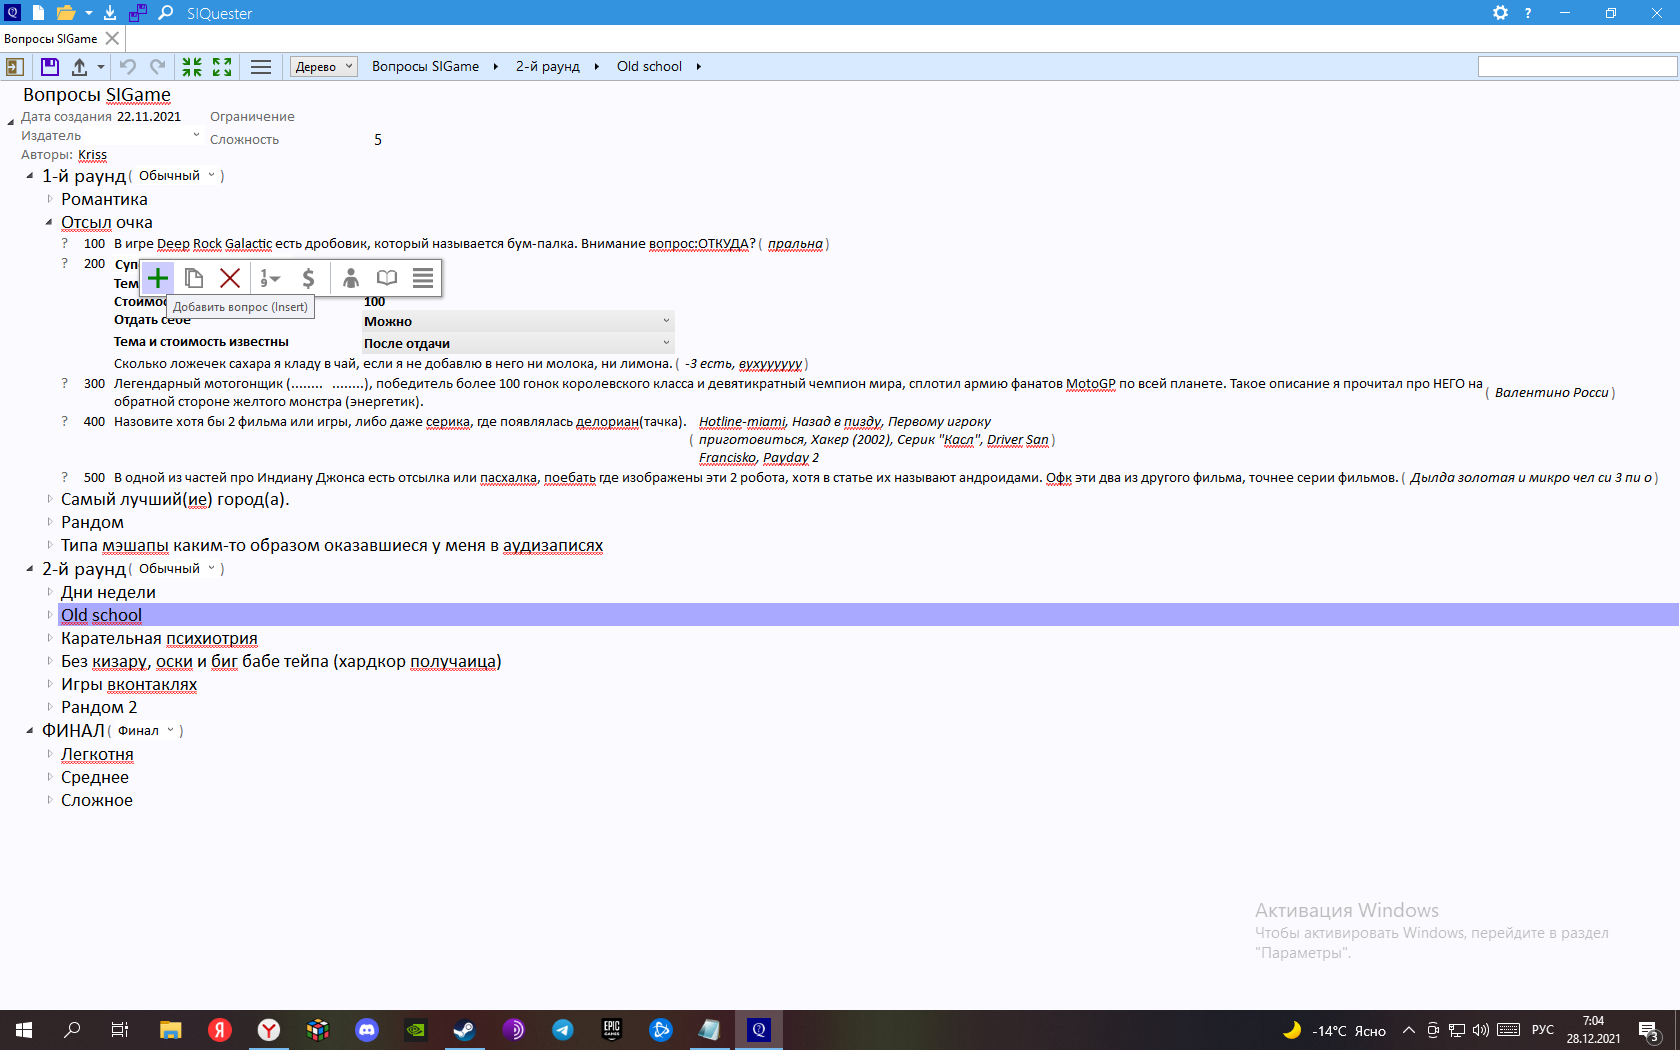Open a file with the folder icon

pyautogui.click(x=66, y=13)
